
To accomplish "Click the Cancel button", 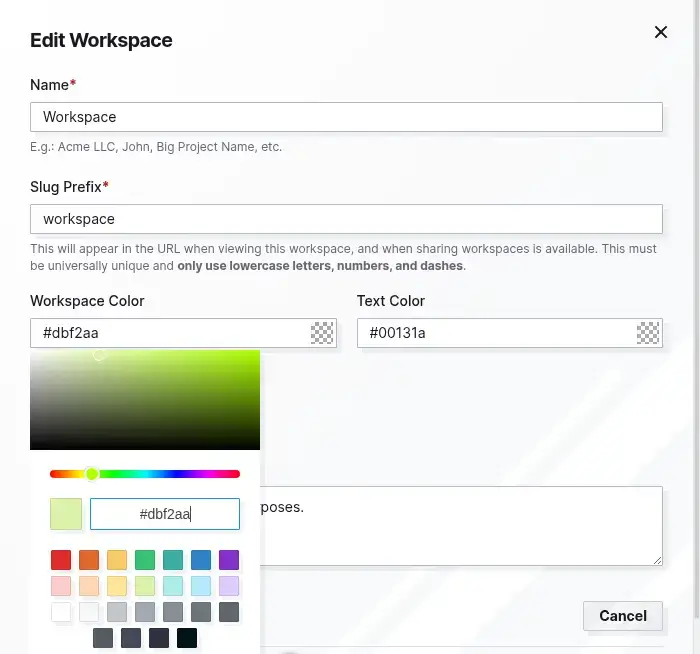I will [x=623, y=616].
